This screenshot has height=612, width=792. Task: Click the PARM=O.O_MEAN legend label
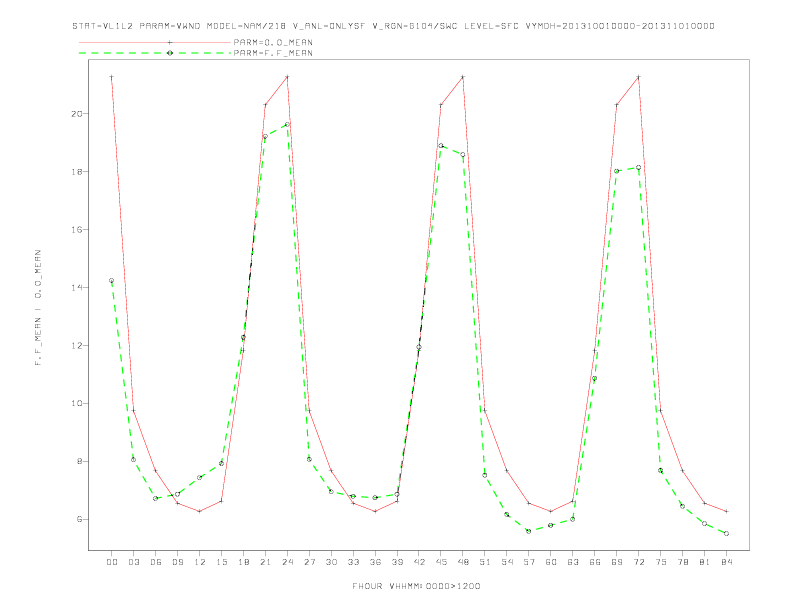273,42
